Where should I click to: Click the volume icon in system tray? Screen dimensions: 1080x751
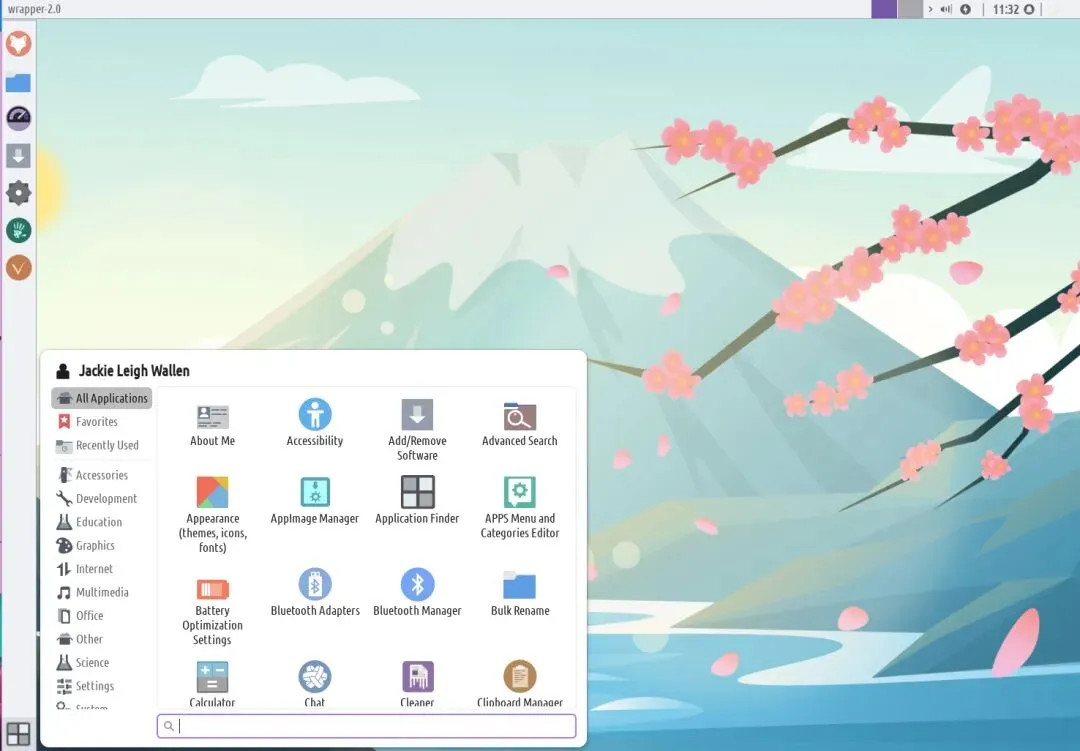point(946,10)
